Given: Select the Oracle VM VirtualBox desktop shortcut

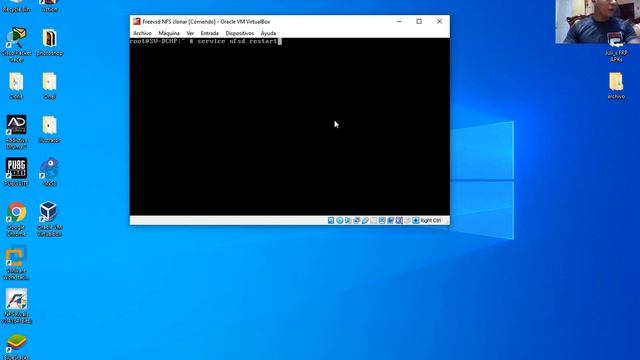Looking at the screenshot, I should [49, 219].
